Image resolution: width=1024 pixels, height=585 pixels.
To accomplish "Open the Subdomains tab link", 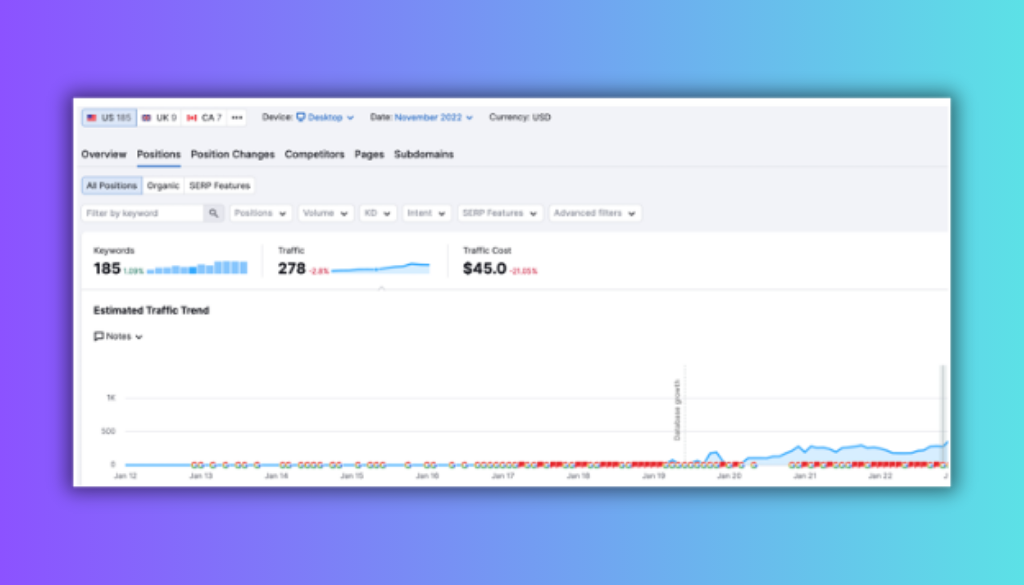I will point(424,155).
